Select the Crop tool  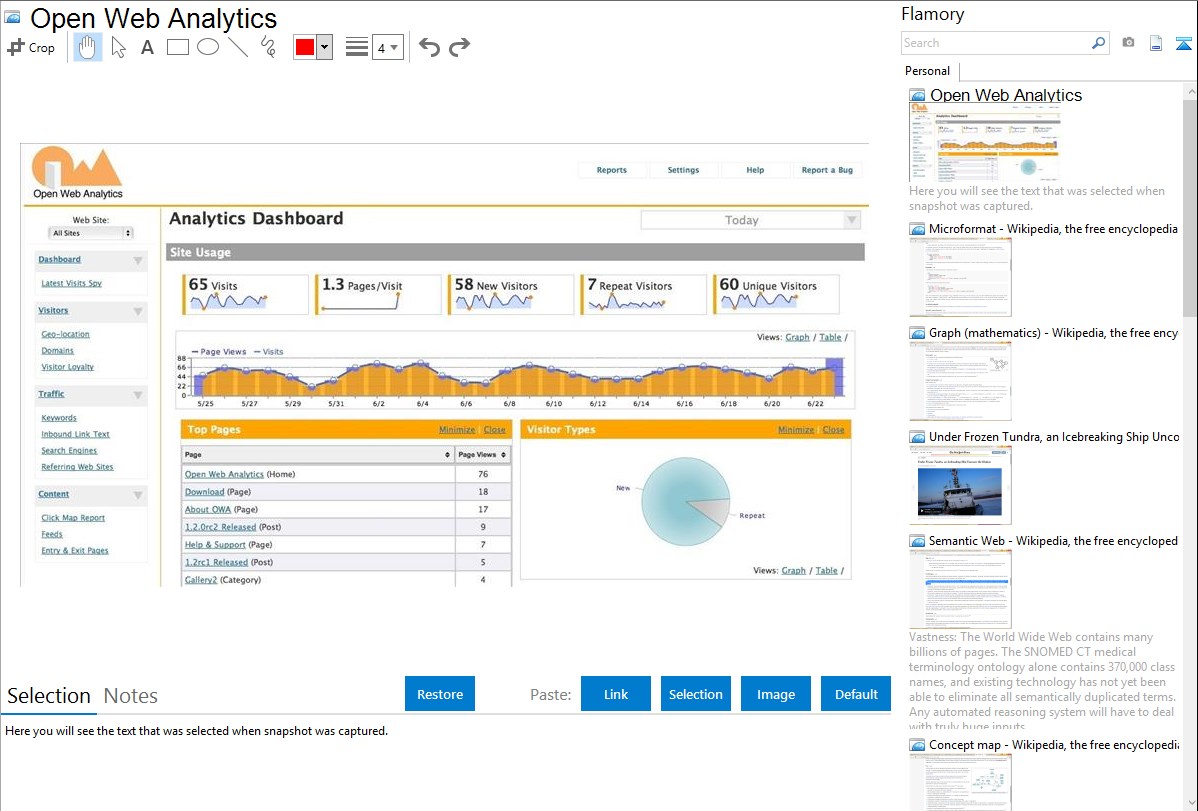pyautogui.click(x=31, y=47)
